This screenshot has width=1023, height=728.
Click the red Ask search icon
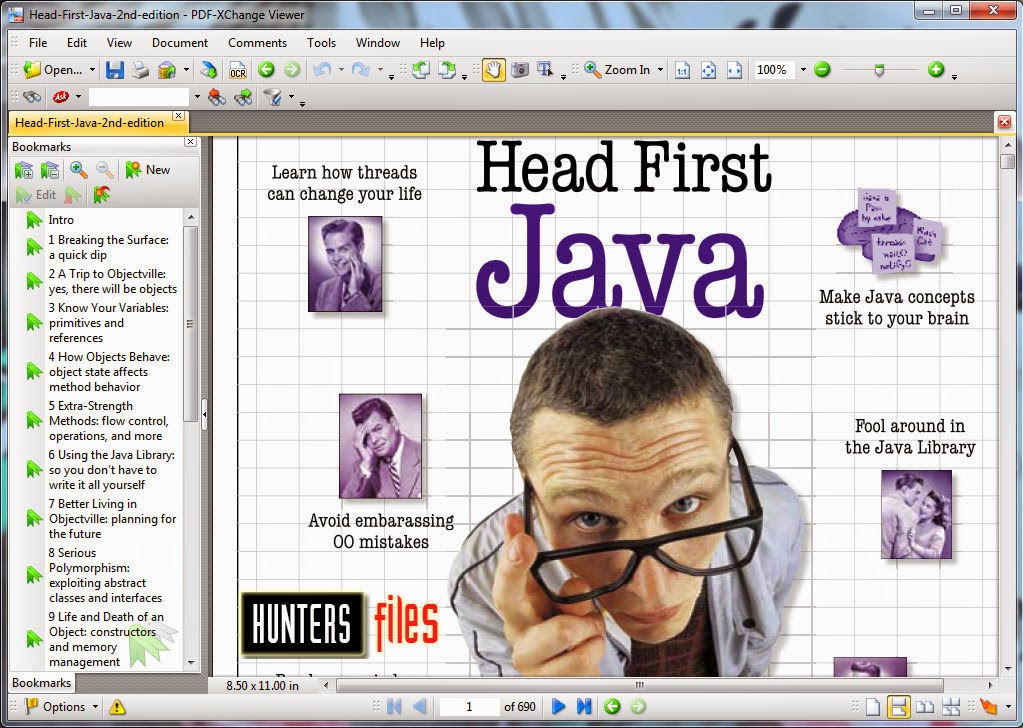[x=61, y=97]
